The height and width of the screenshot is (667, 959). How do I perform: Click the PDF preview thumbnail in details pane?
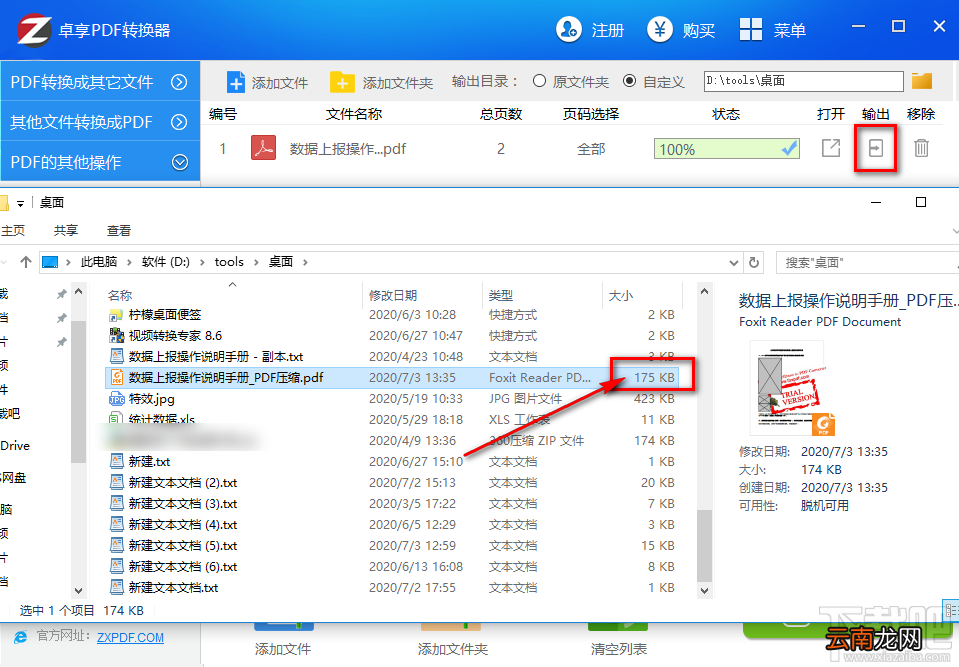[792, 388]
